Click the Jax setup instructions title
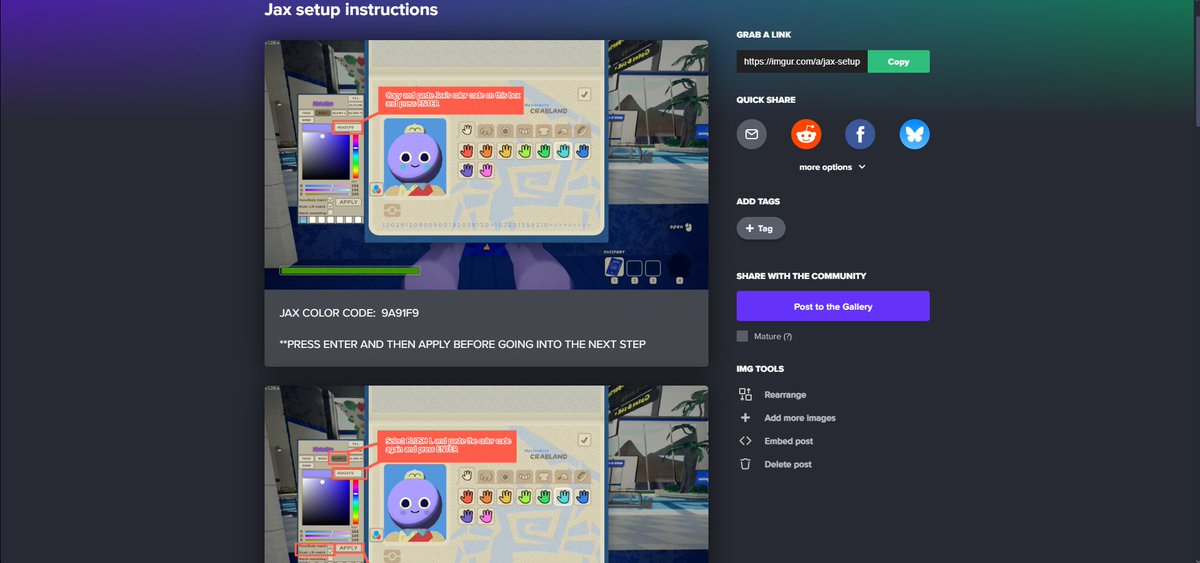The image size is (1200, 563). tap(351, 10)
